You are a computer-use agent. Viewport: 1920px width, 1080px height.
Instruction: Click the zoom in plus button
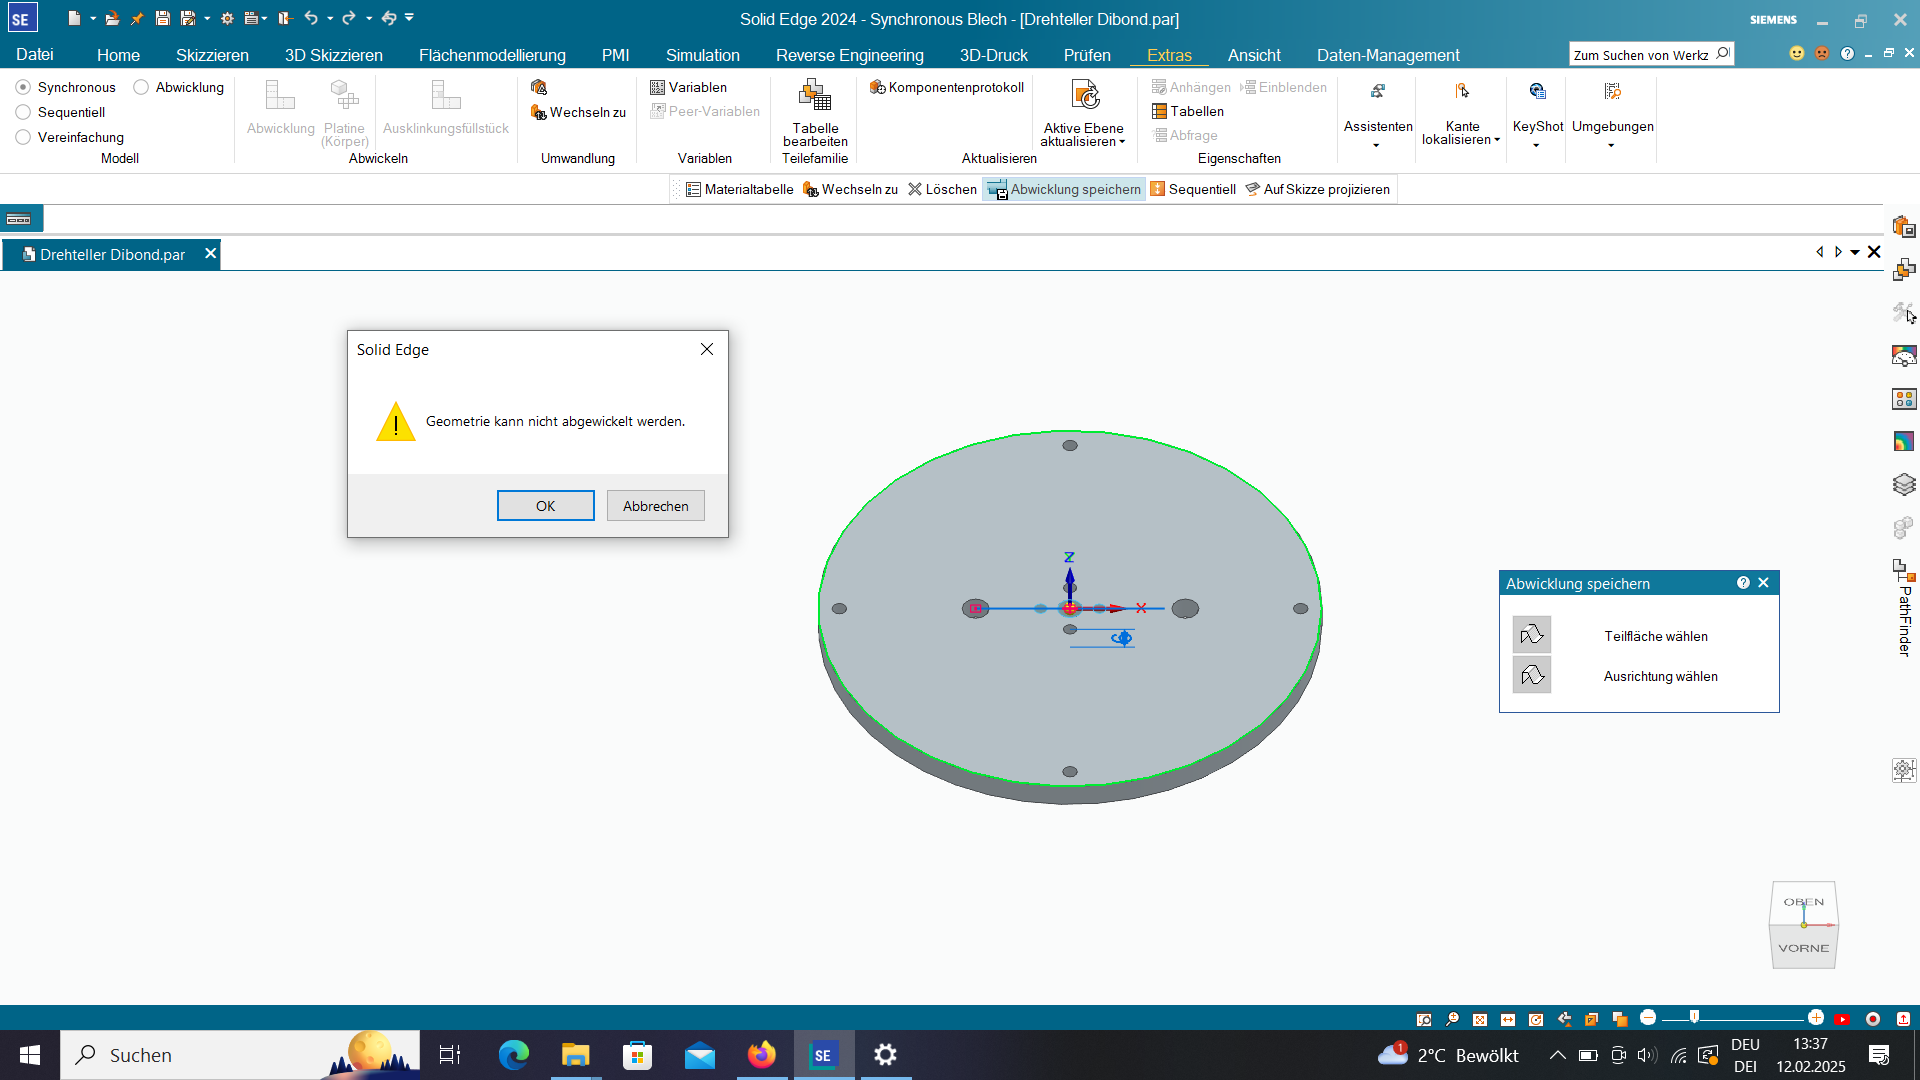1816,1017
